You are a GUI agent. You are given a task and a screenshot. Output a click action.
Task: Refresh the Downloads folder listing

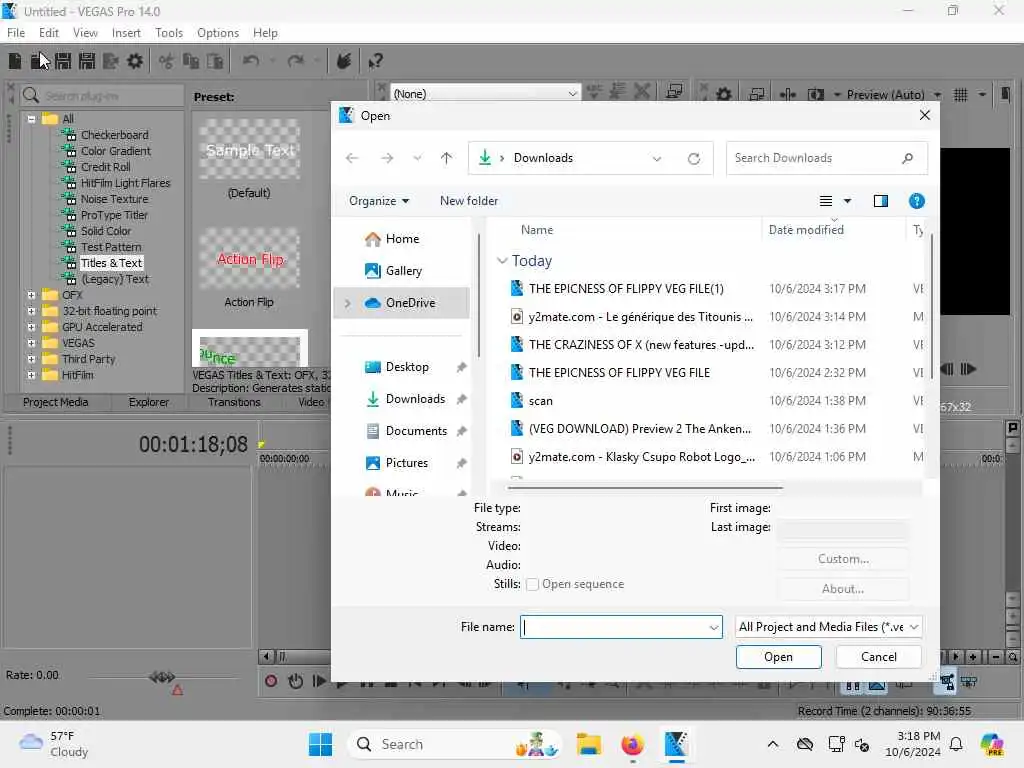(694, 158)
